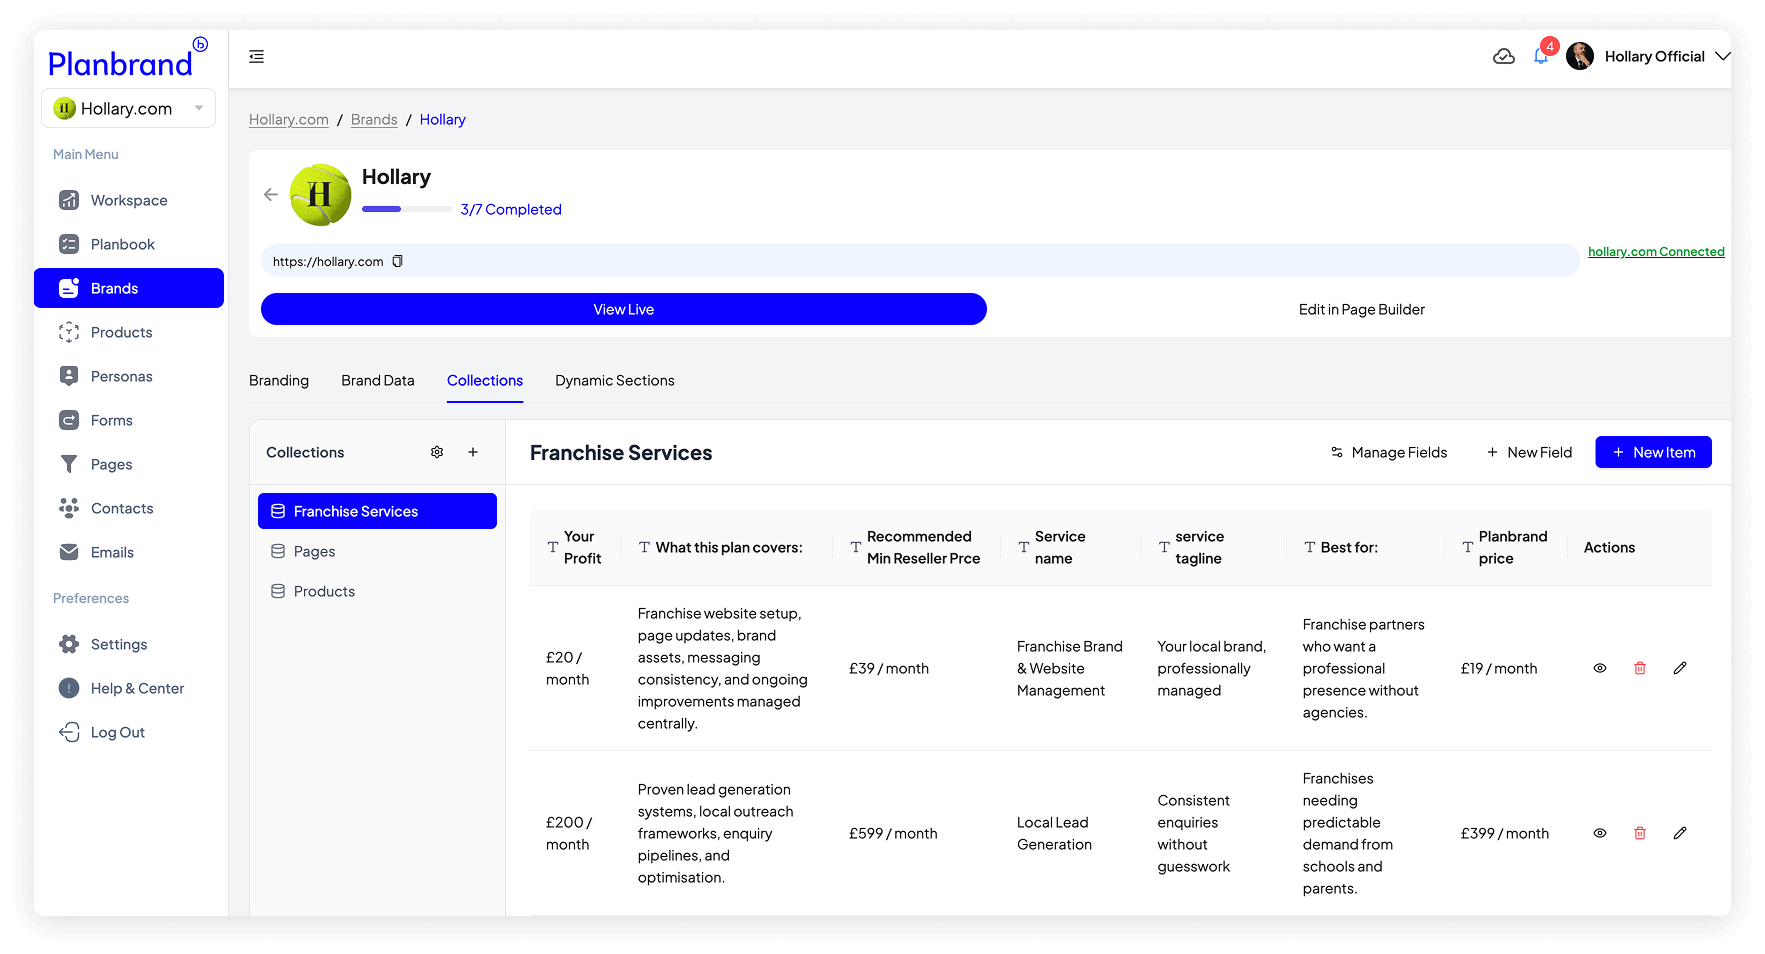Select the Products collection in the list
This screenshot has width=1765, height=954.
tap(324, 592)
